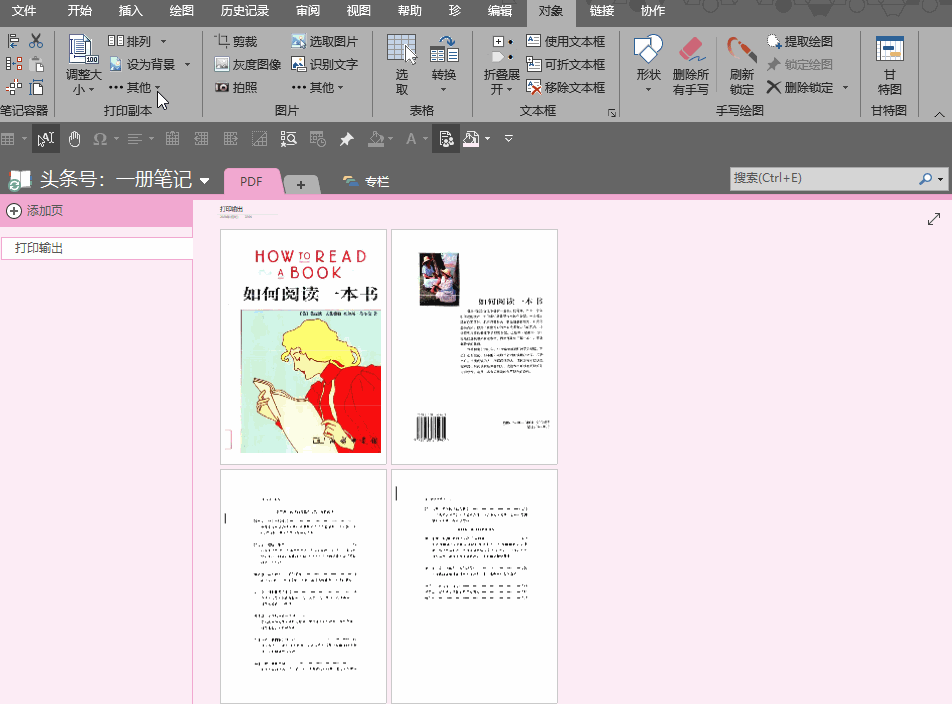952x704 pixels.
Task: Toggle the 折叠展开 text box collapse state
Action: 500,63
